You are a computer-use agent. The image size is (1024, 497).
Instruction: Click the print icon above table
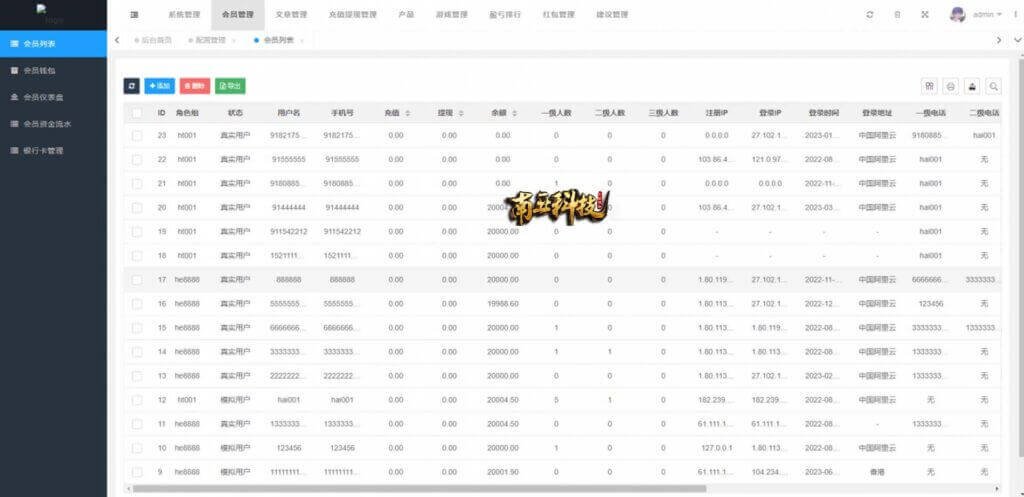(972, 87)
